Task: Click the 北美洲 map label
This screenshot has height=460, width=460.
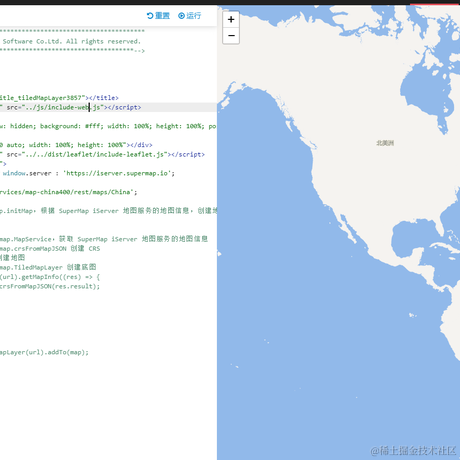Action: [385, 143]
